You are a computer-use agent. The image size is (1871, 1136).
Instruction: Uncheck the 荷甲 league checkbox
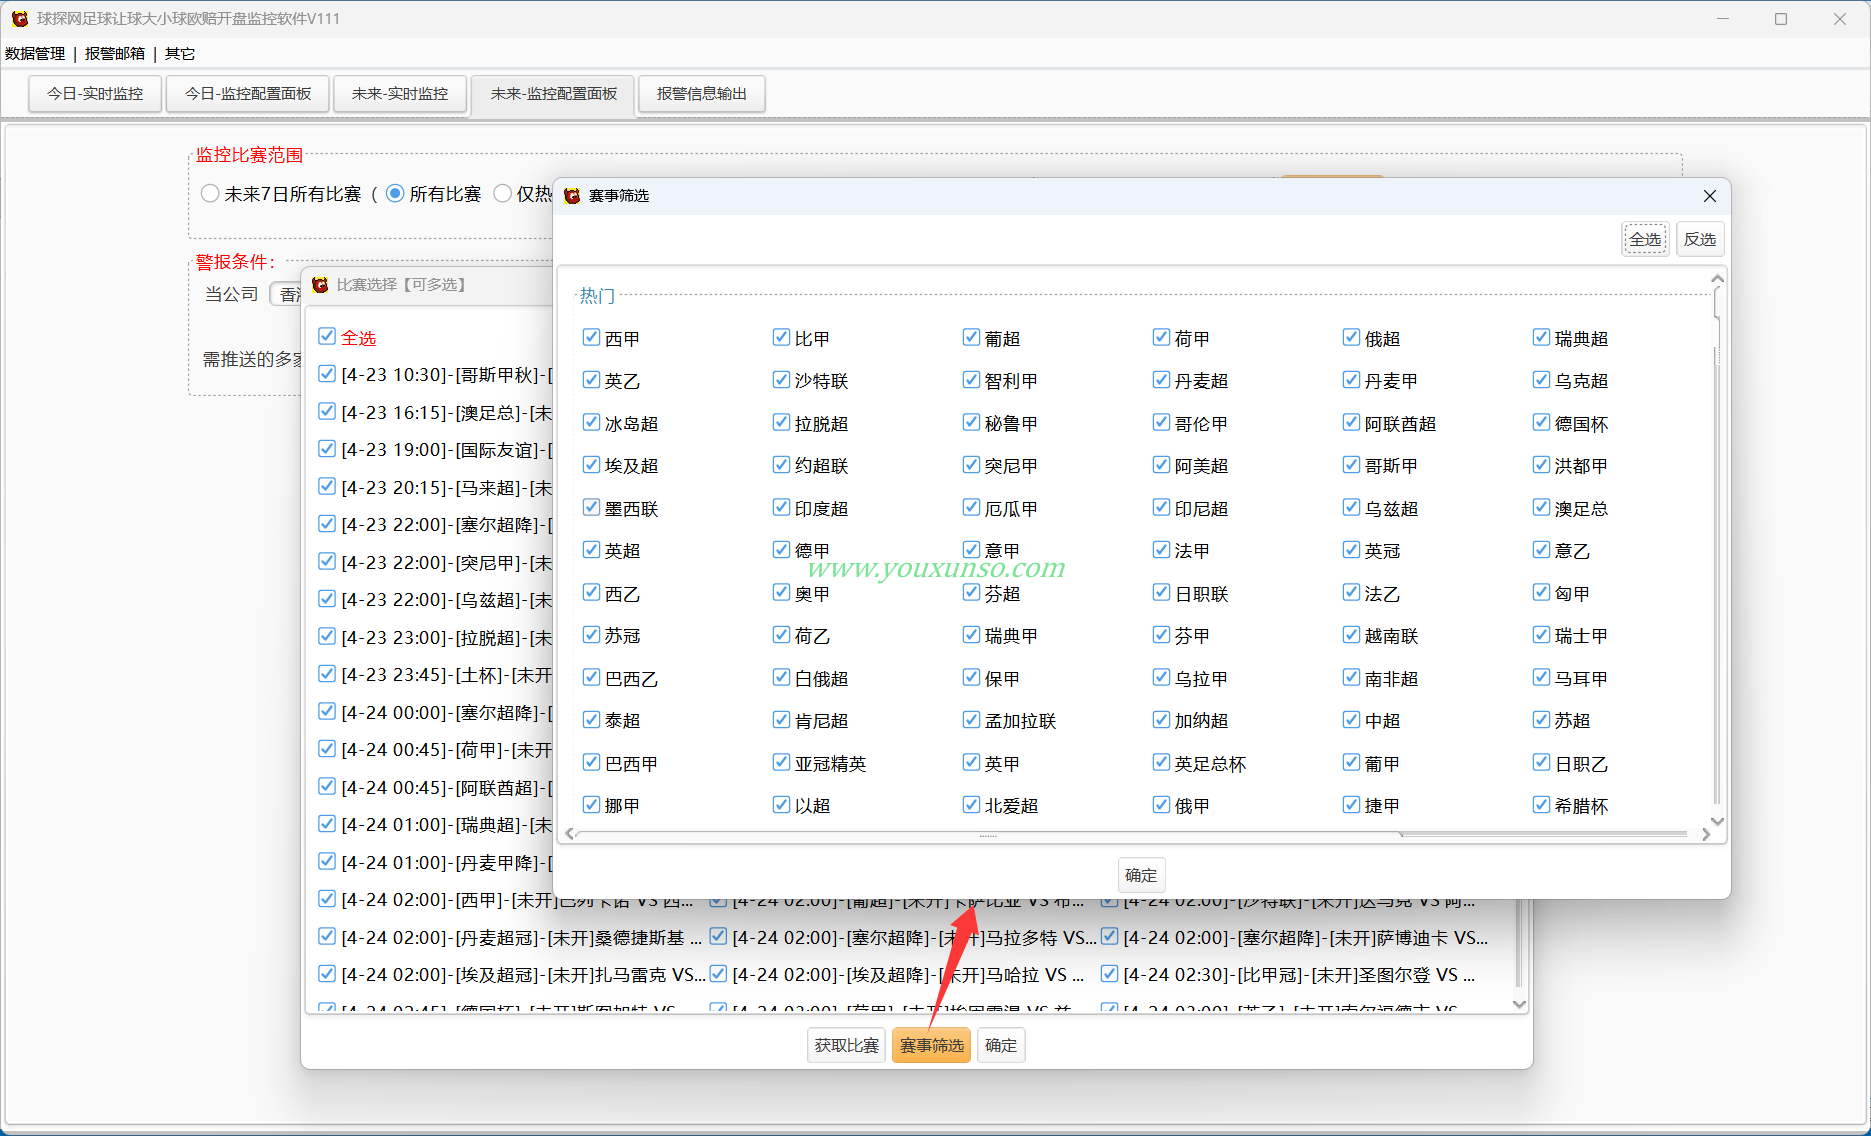coord(1161,338)
